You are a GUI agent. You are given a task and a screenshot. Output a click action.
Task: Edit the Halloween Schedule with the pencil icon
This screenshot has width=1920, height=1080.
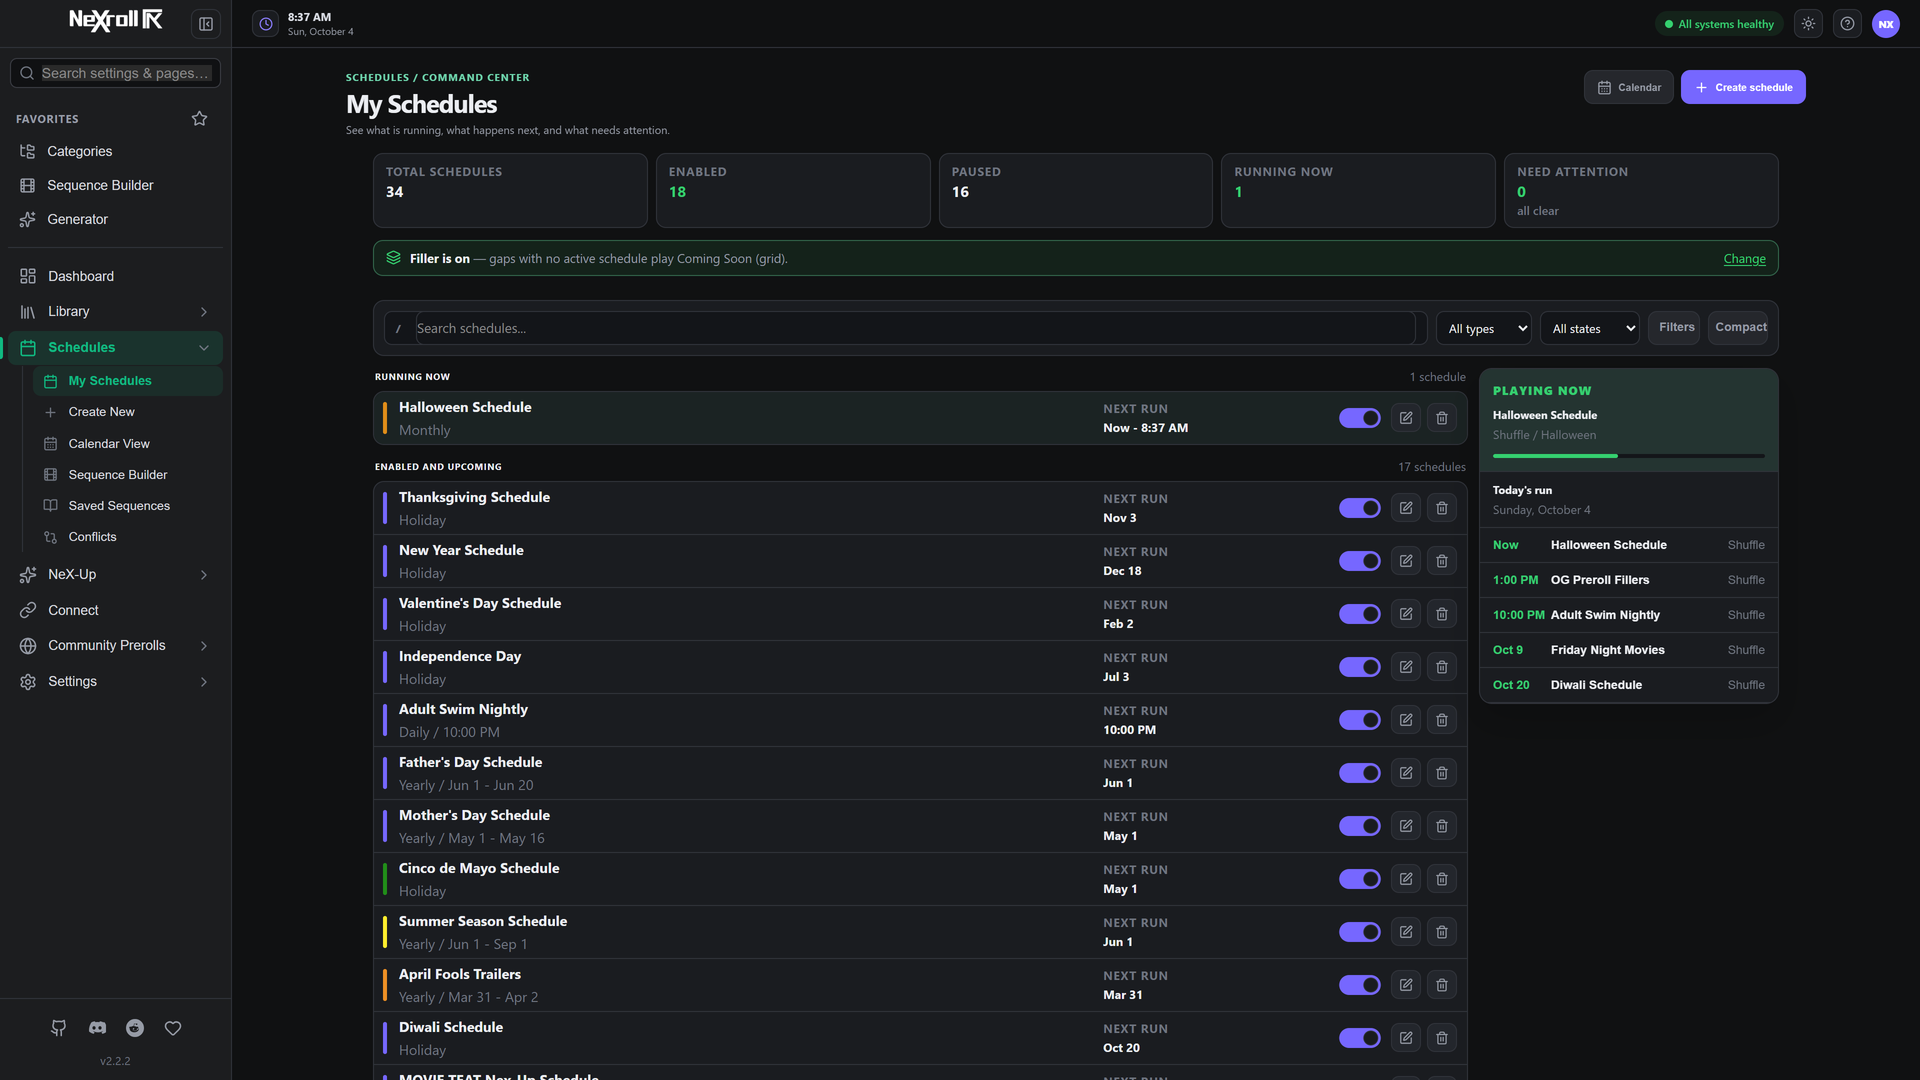pos(1406,418)
